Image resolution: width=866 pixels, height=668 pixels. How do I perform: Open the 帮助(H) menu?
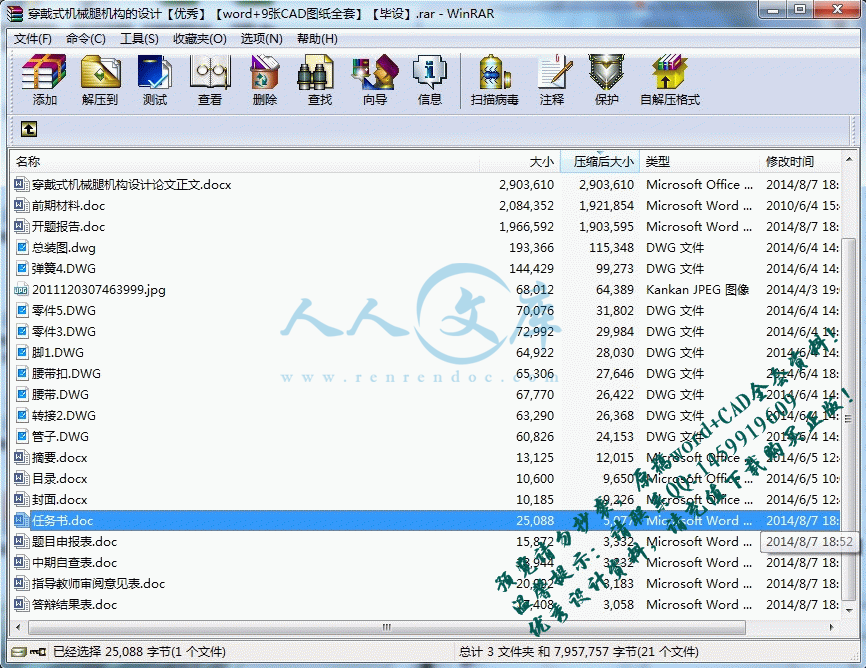click(317, 39)
